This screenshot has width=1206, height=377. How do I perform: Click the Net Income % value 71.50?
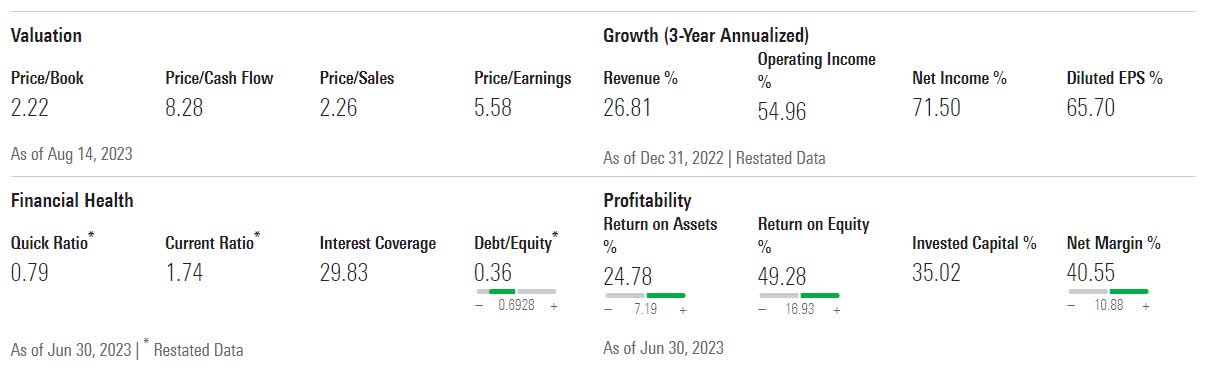tap(936, 108)
